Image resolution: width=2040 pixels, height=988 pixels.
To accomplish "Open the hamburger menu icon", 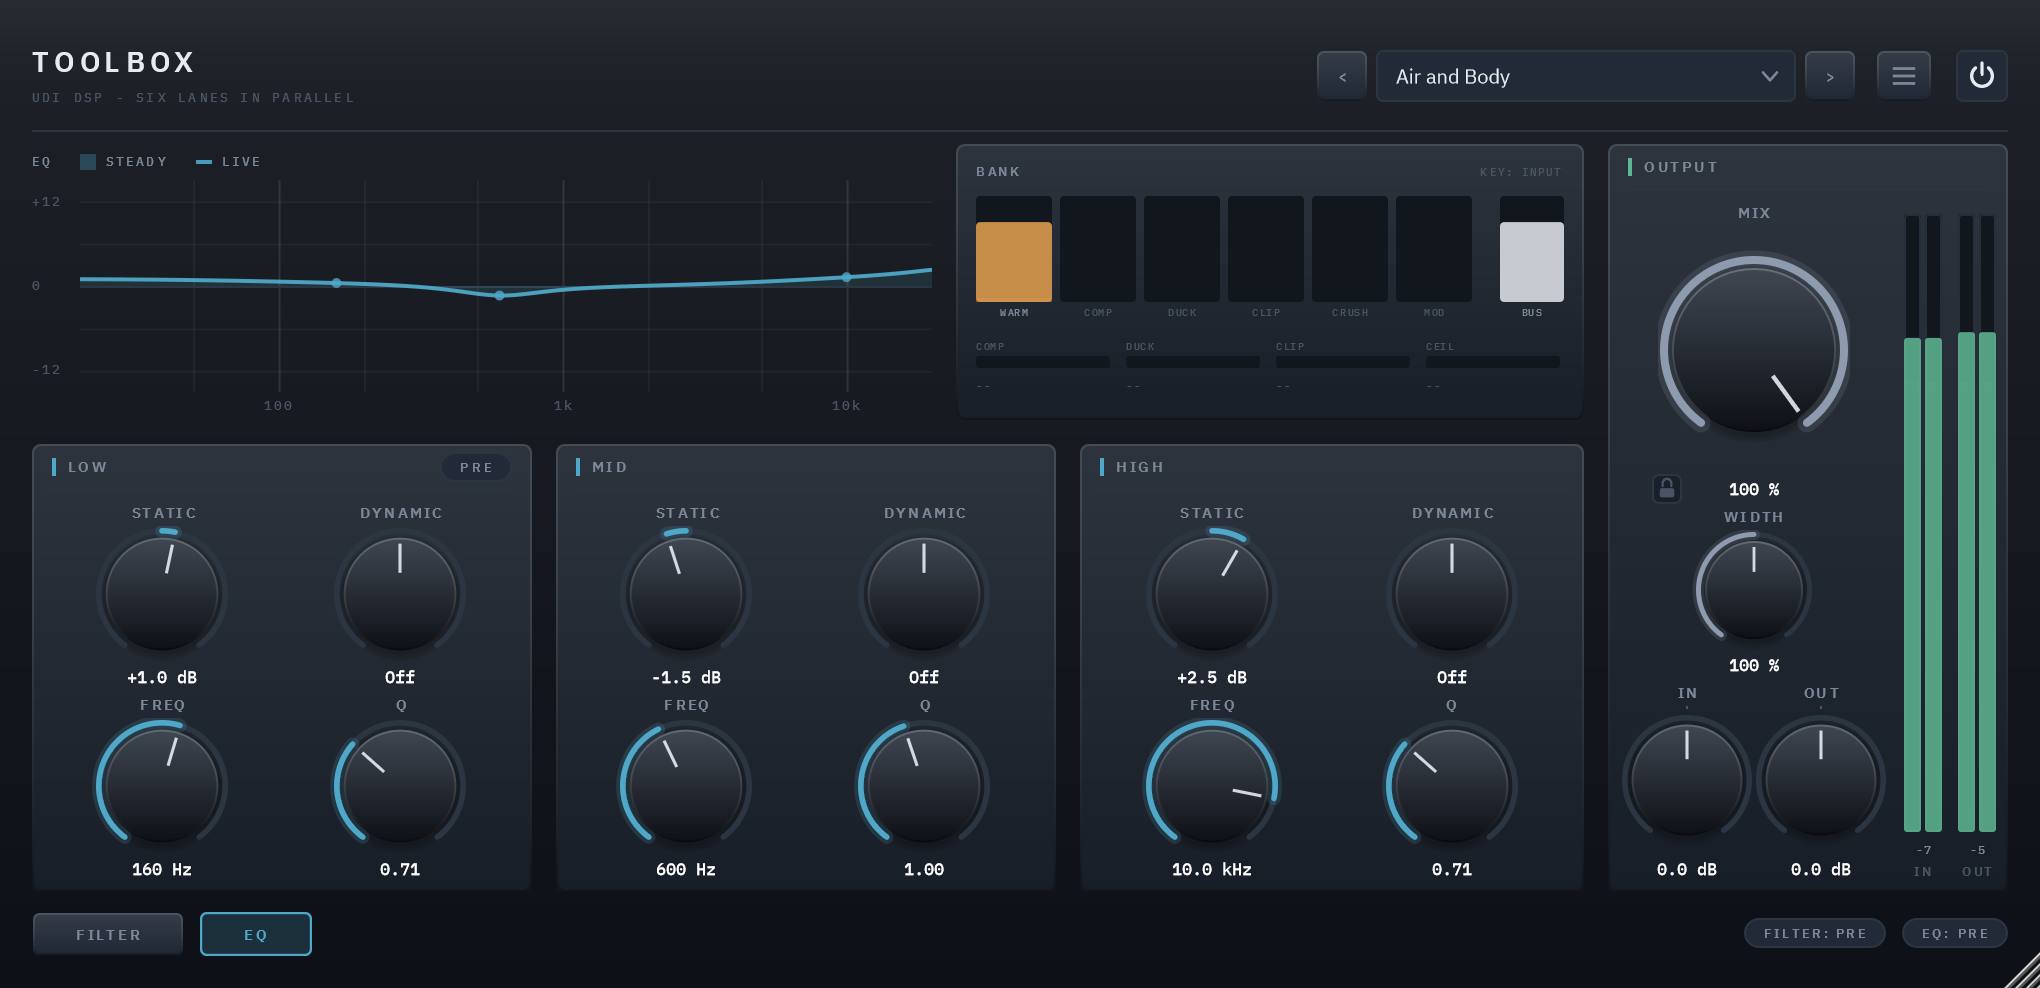I will (x=1904, y=76).
